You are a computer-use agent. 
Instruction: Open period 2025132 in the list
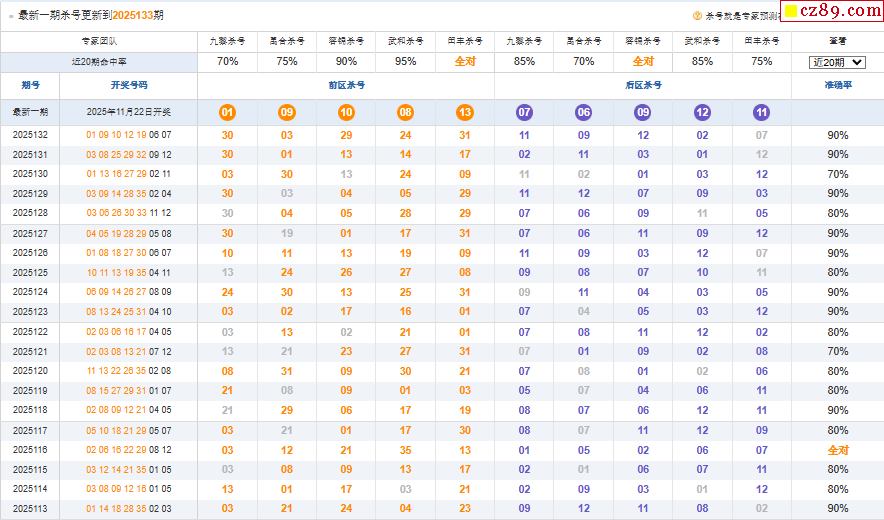coord(30,135)
